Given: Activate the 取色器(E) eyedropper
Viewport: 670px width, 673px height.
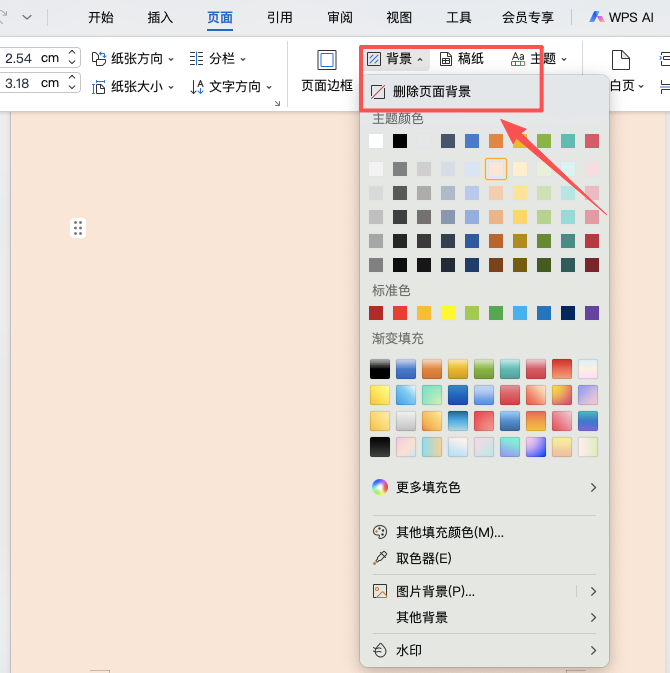Looking at the screenshot, I should (x=484, y=558).
